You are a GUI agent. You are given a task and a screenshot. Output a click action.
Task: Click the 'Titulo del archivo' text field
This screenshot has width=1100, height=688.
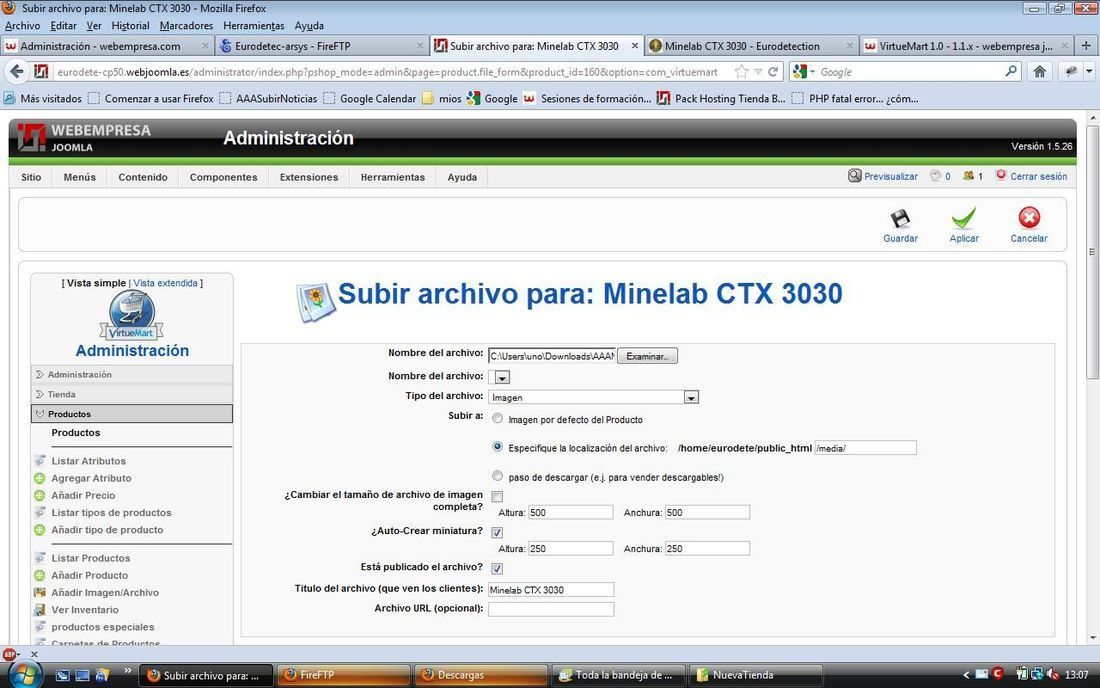click(551, 590)
